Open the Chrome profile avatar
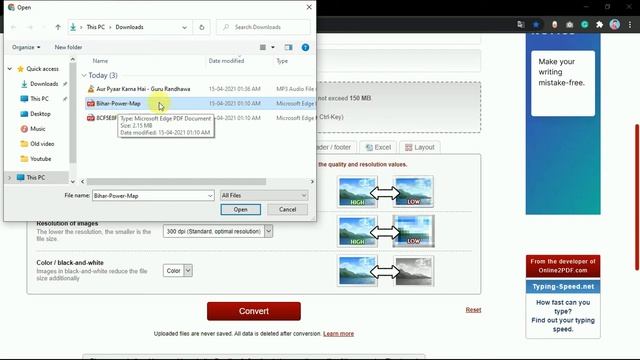The height and width of the screenshot is (360, 640). coord(615,24)
